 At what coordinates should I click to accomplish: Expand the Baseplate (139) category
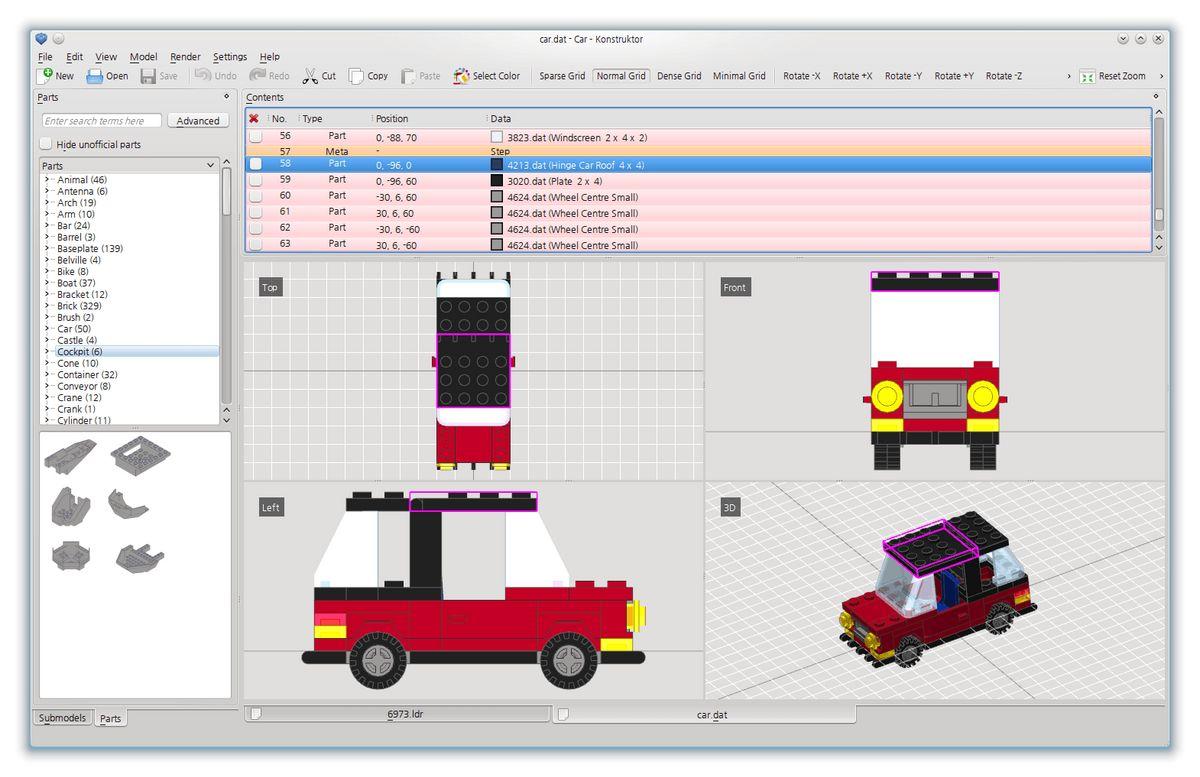point(46,249)
